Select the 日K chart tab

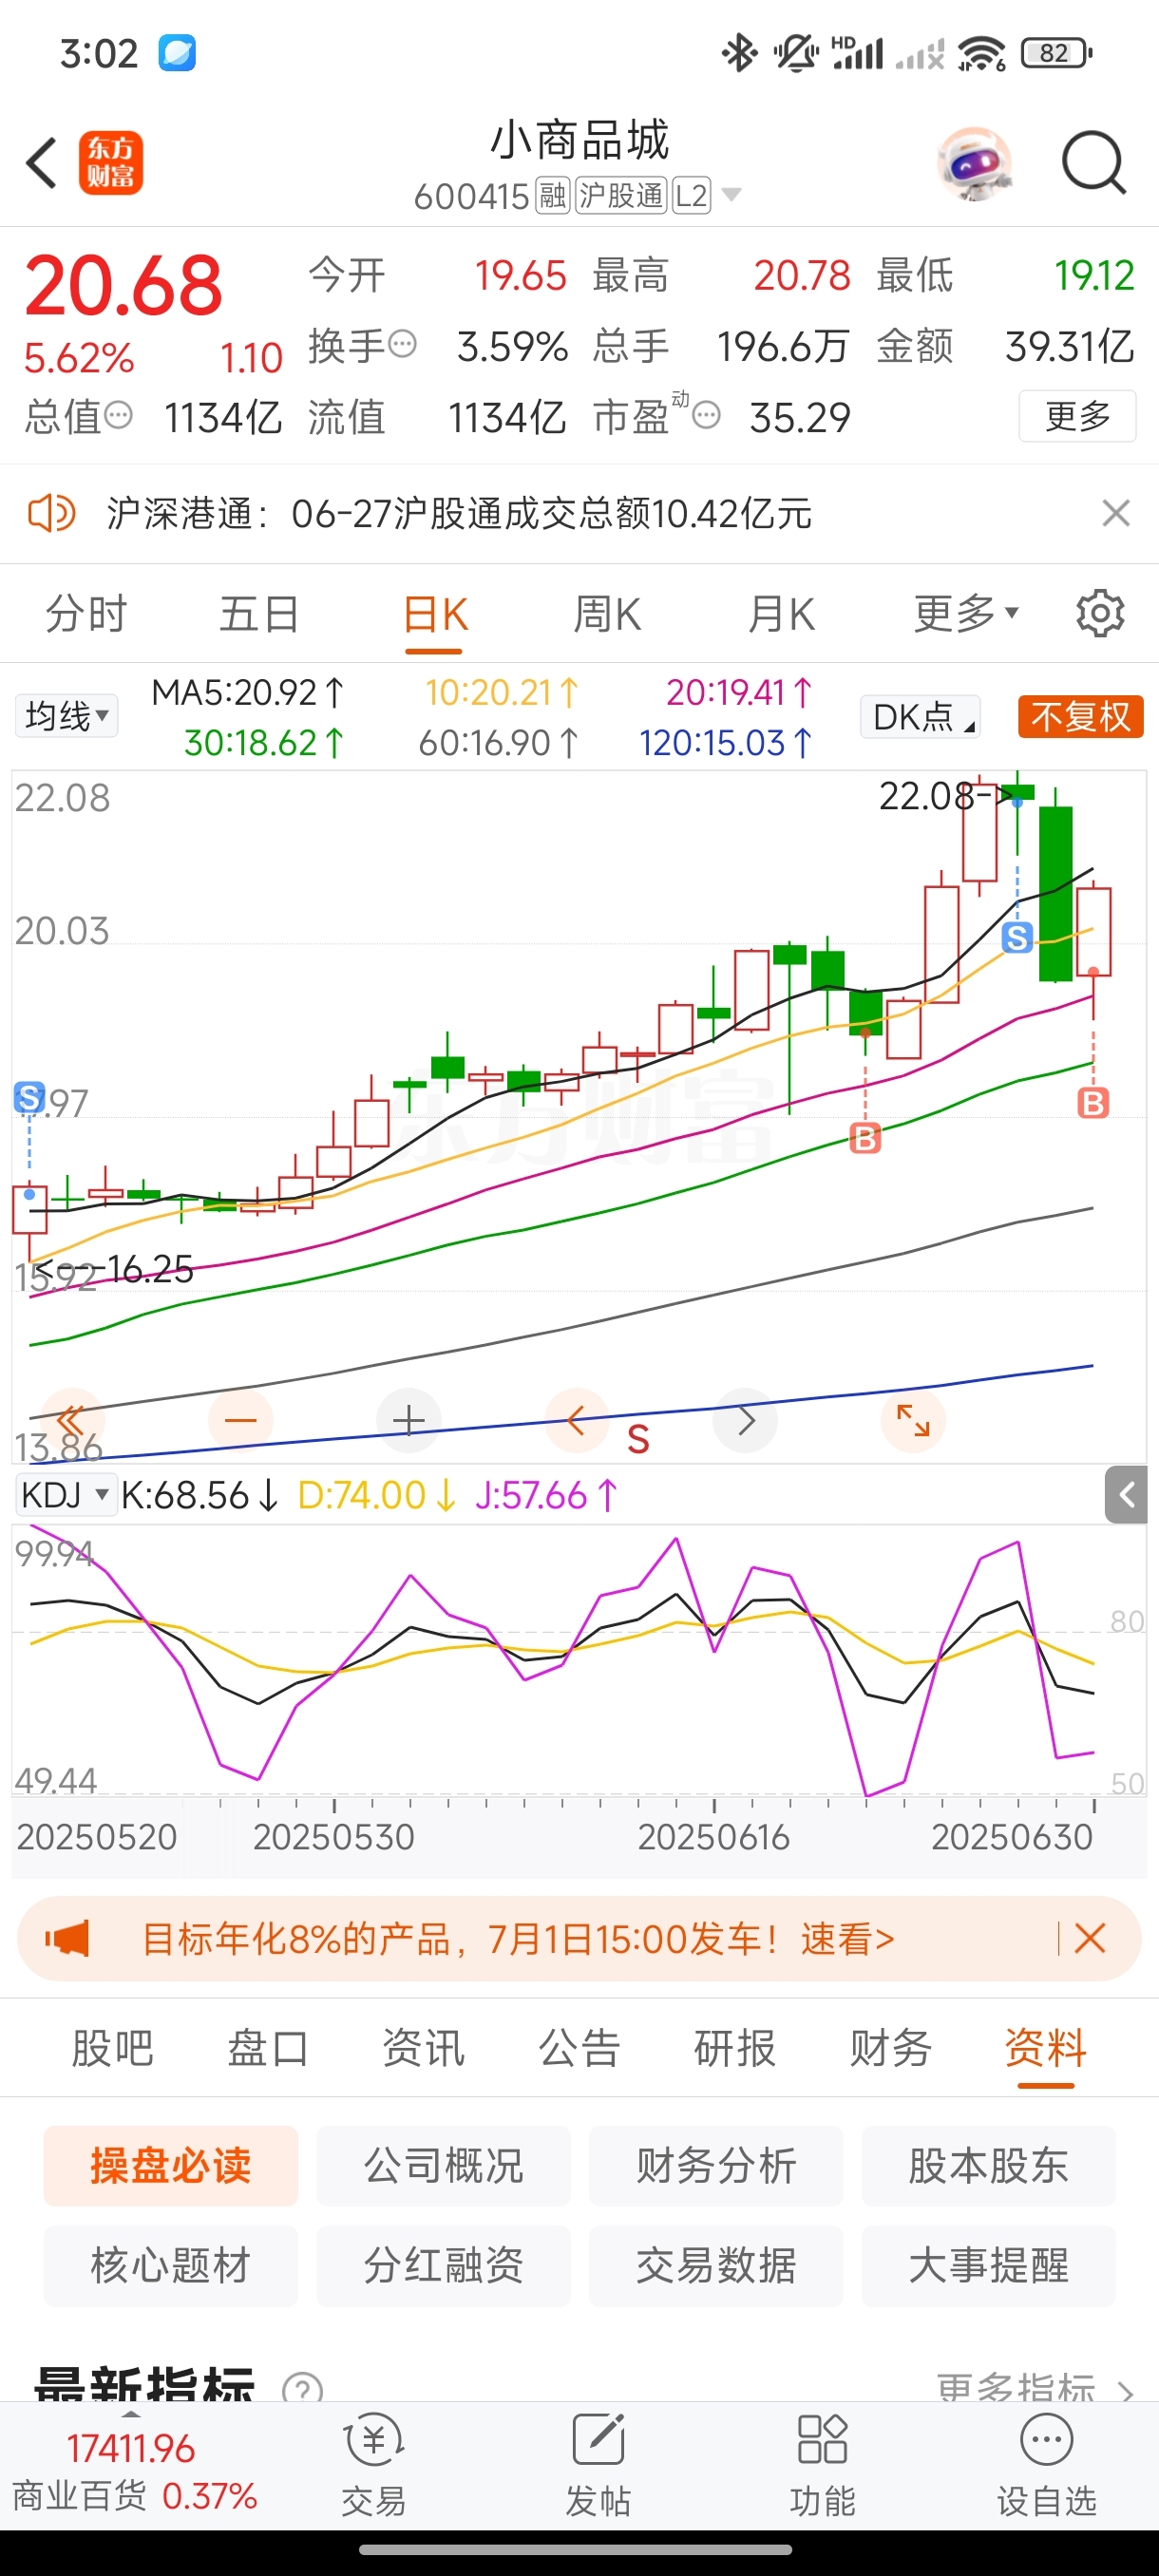point(434,614)
